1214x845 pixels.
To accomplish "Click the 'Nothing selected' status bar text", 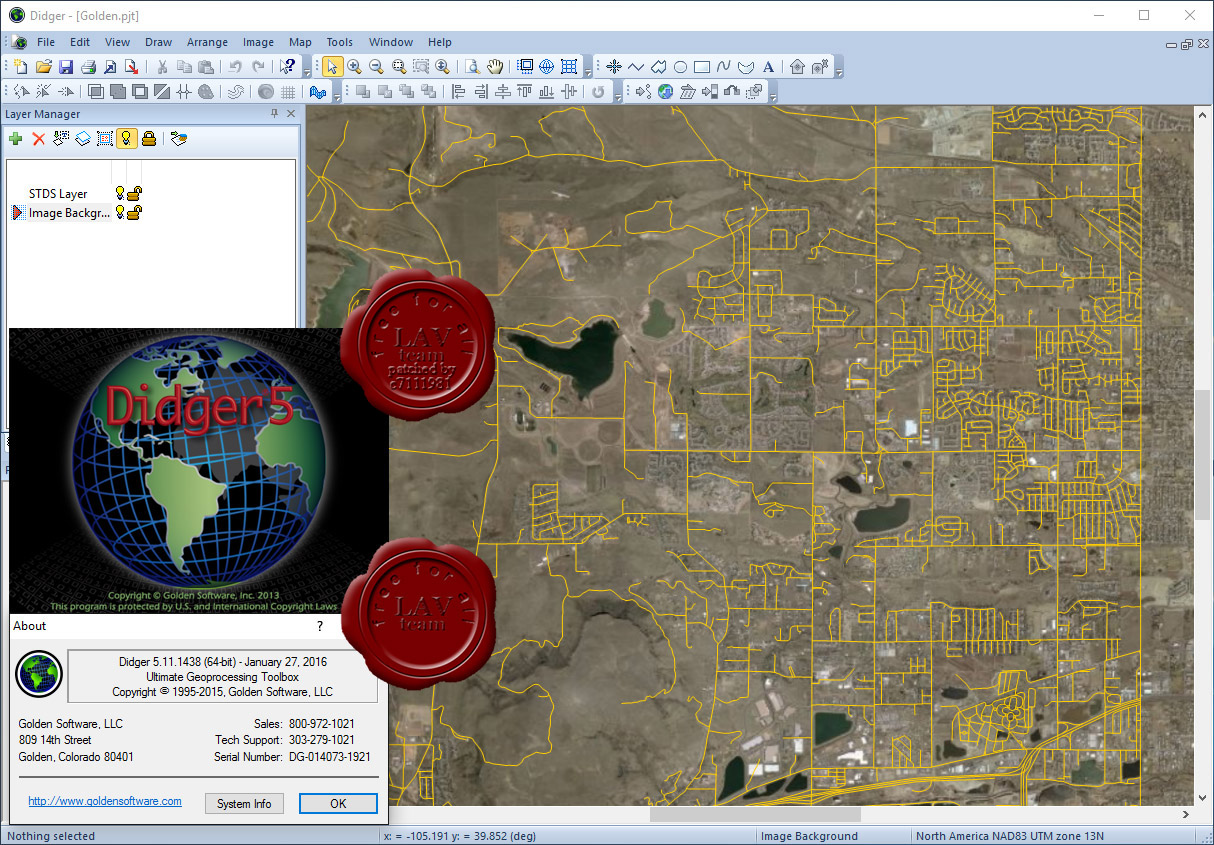I will pos(51,836).
